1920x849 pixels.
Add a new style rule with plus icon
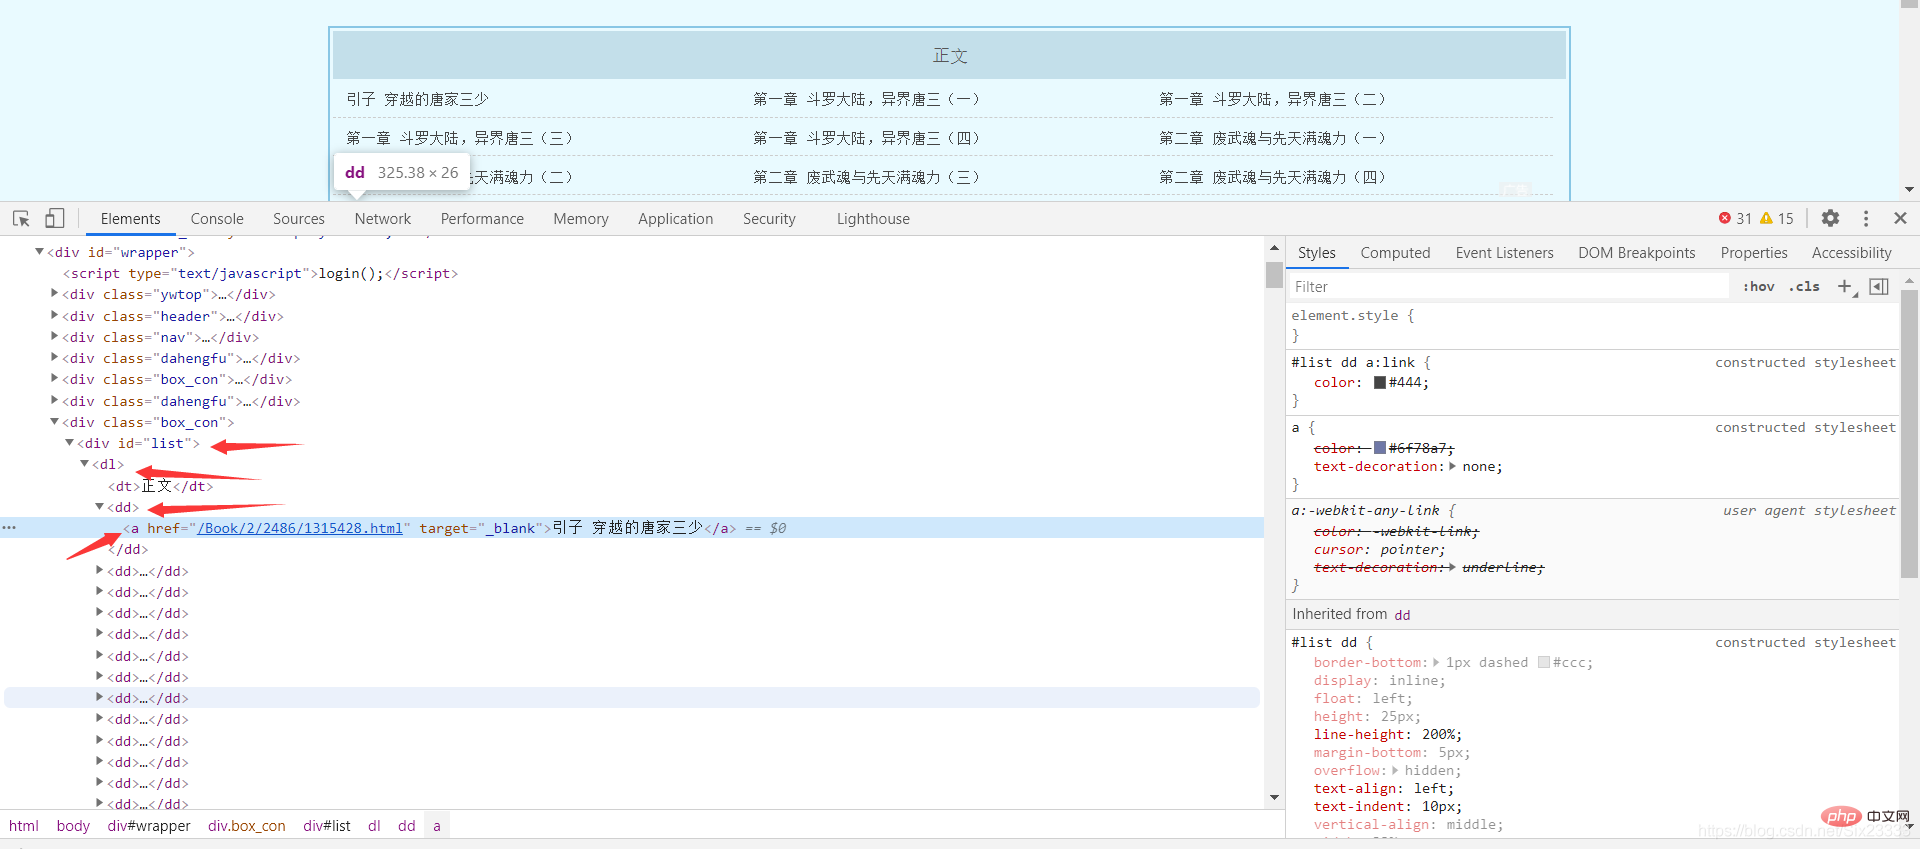(1845, 287)
